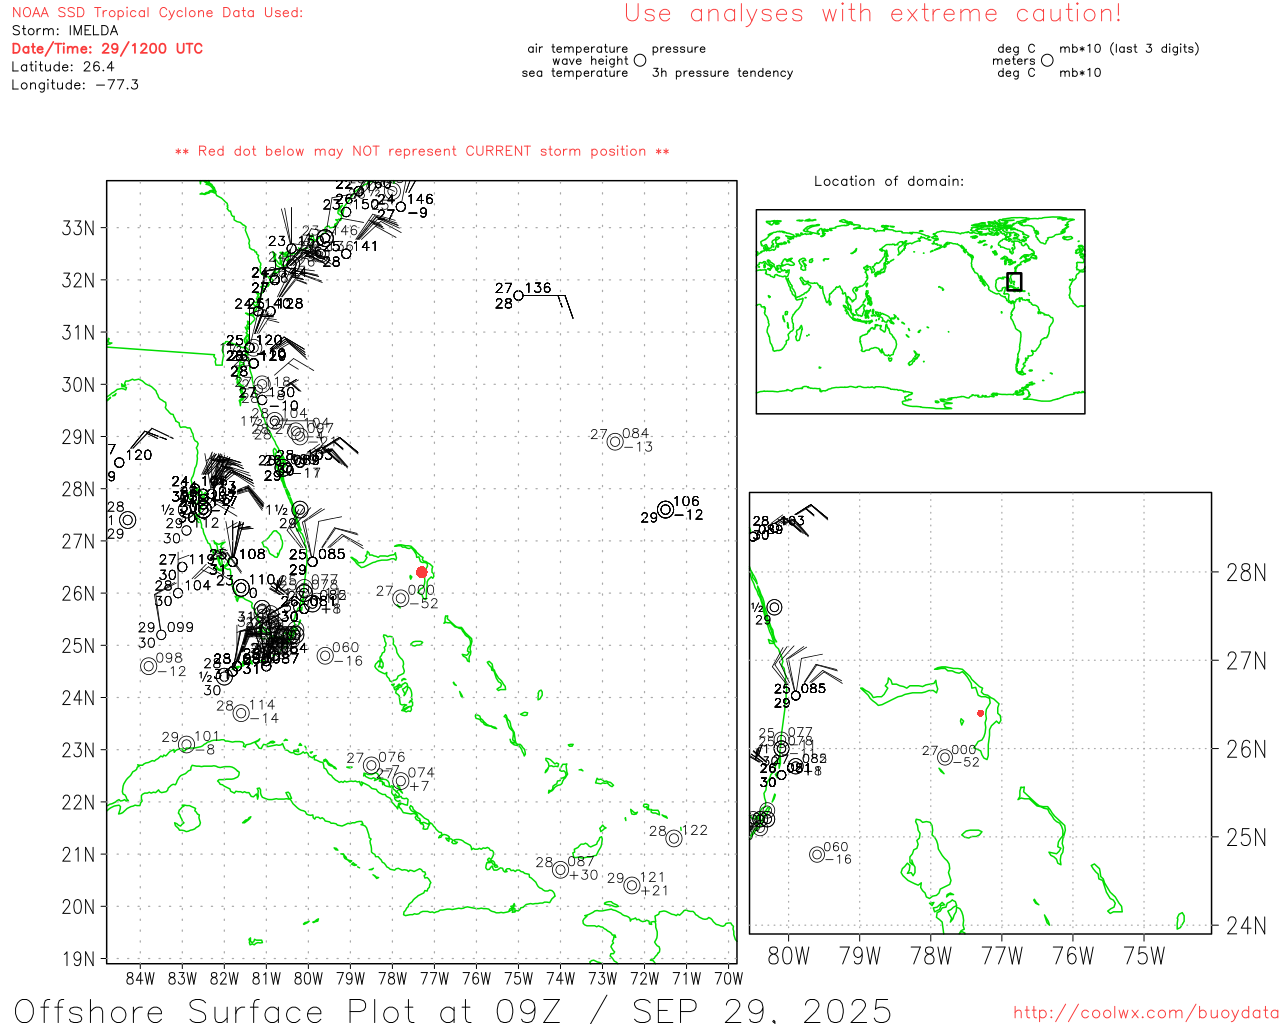This screenshot has width=1280, height=1024.
Task: Click the 'meters' unit label in legend
Action: click(x=1014, y=61)
